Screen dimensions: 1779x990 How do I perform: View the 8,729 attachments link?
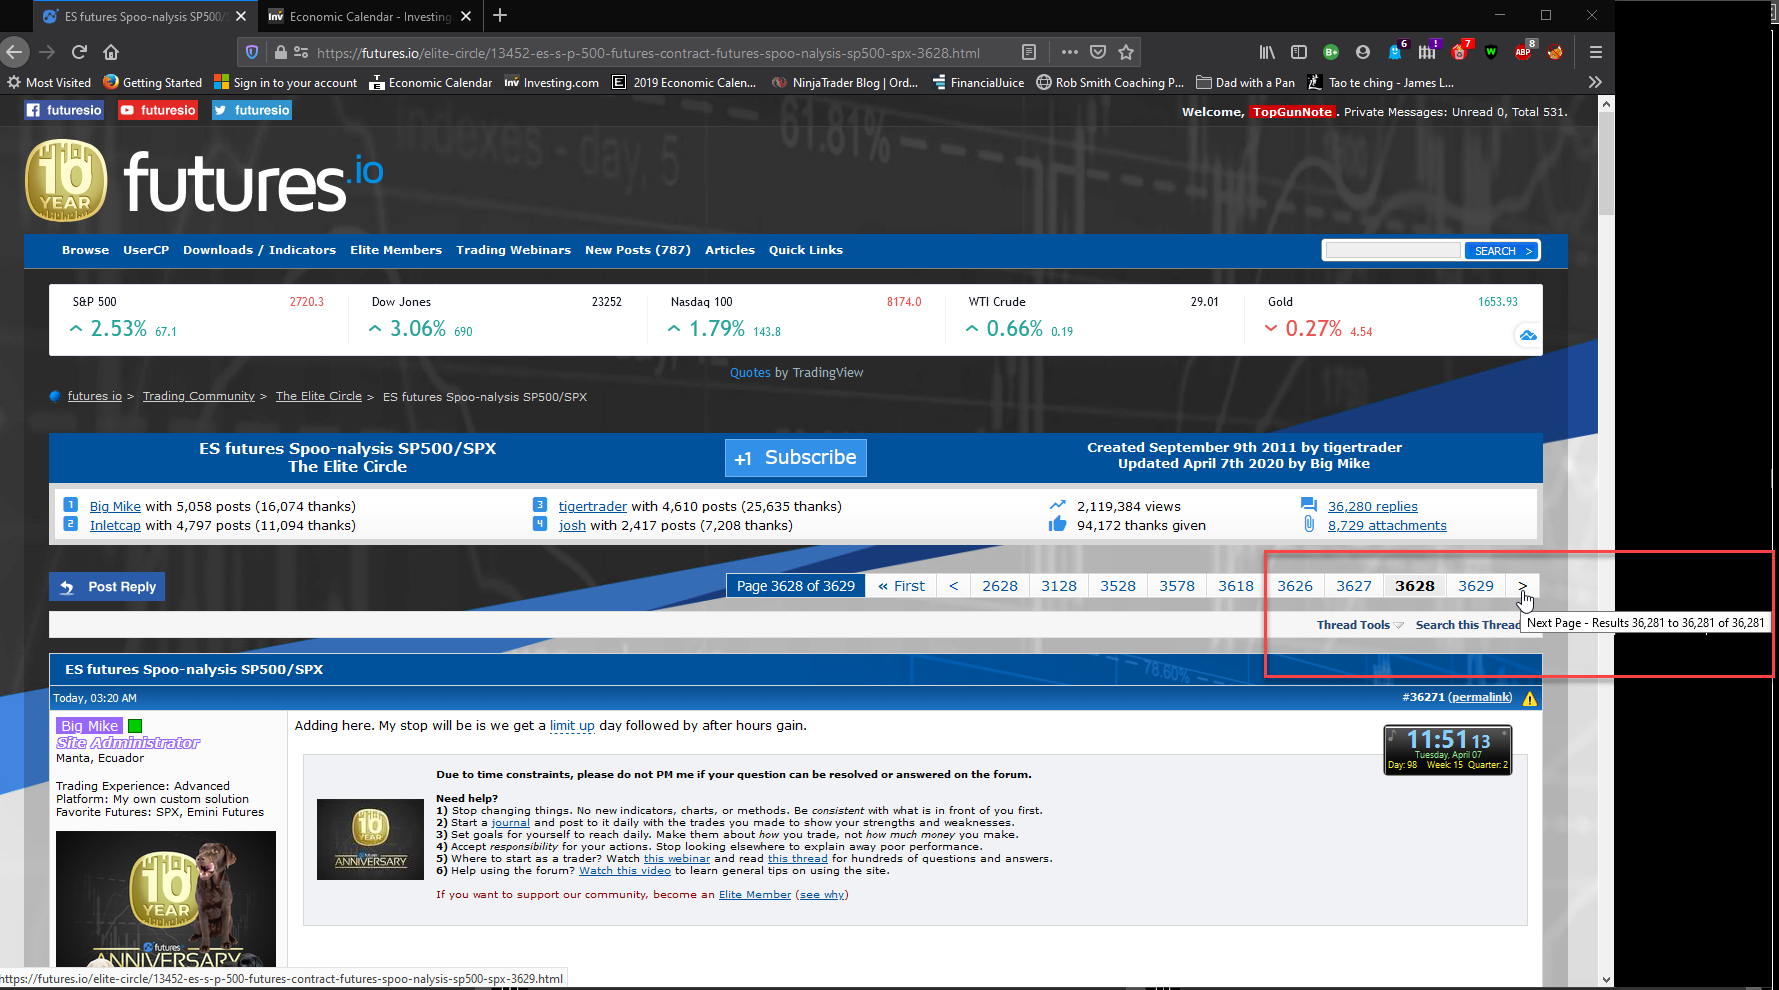[x=1387, y=526]
